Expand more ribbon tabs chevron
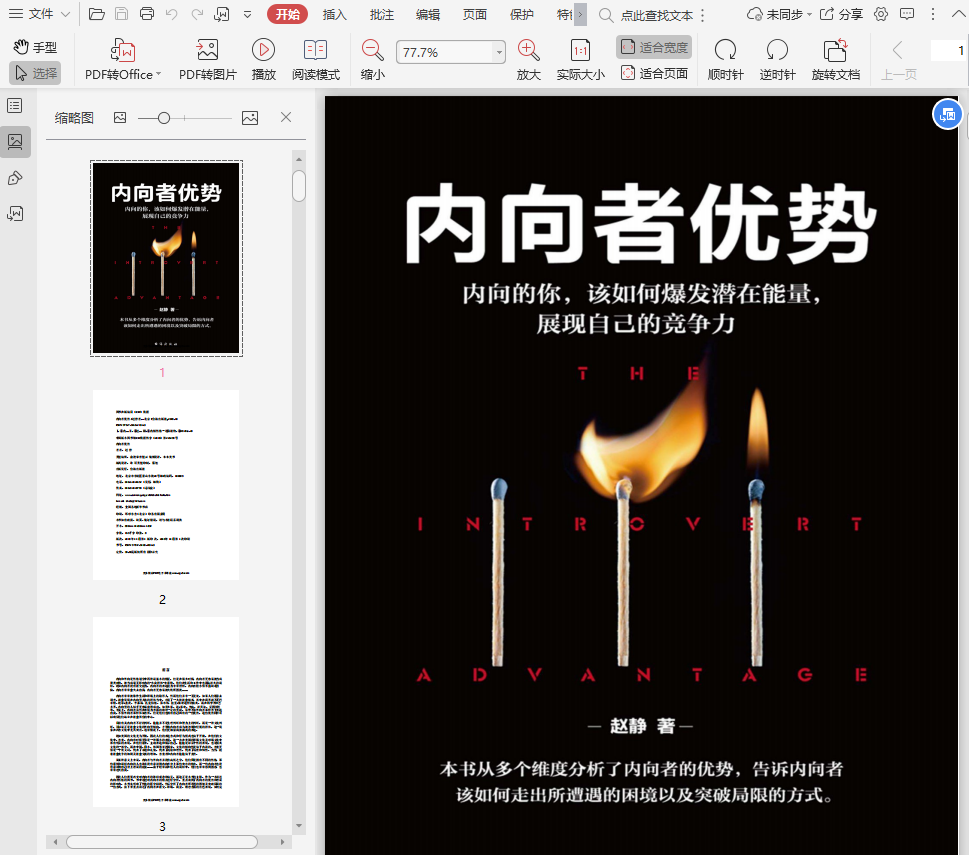This screenshot has height=855, width=969. pyautogui.click(x=580, y=14)
